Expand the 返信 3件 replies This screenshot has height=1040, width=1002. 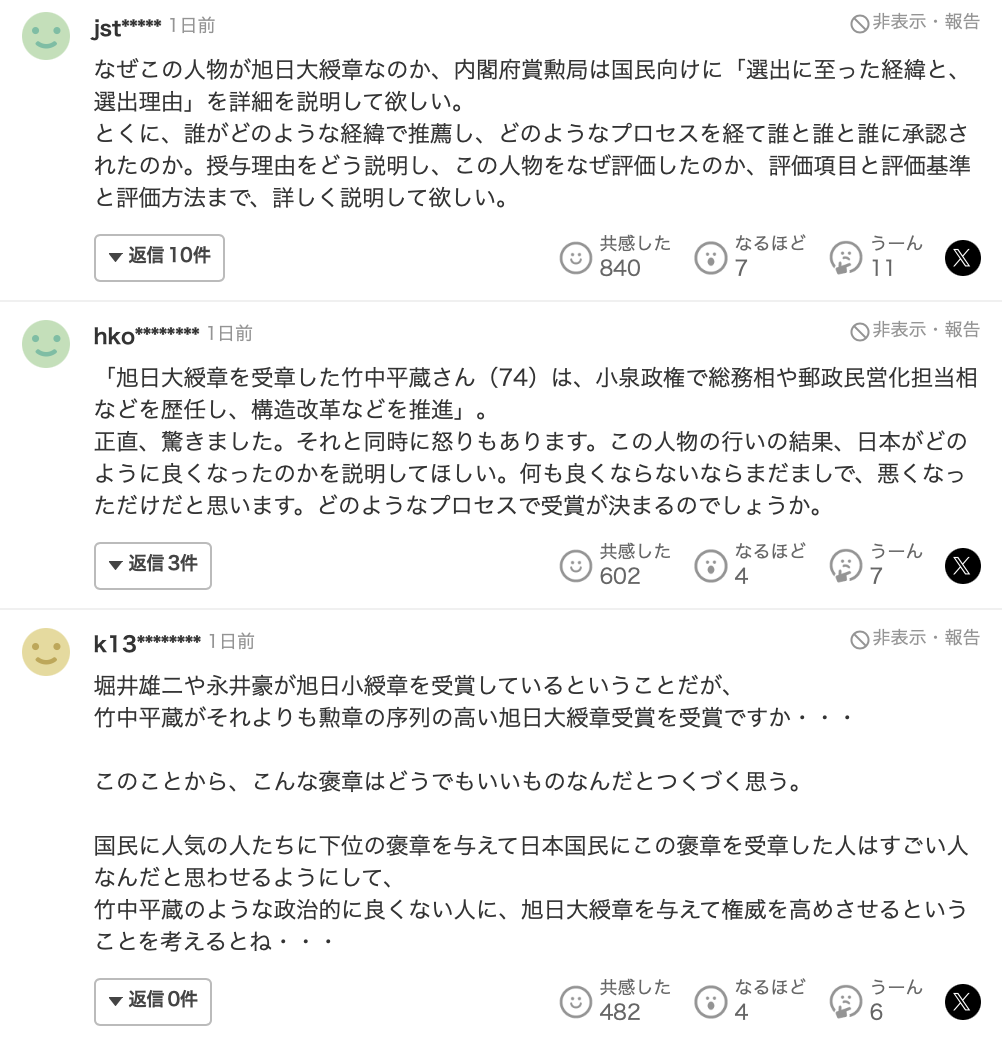pyautogui.click(x=153, y=565)
